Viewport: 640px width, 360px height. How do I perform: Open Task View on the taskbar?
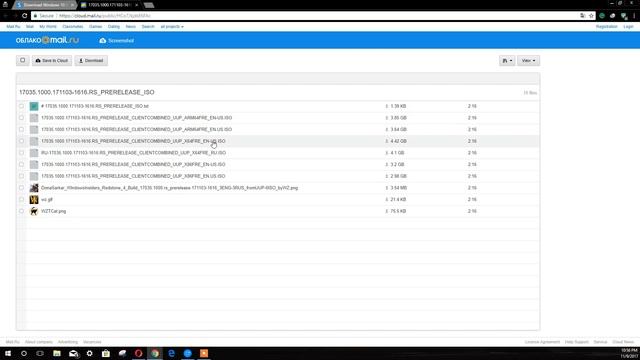click(x=40, y=353)
